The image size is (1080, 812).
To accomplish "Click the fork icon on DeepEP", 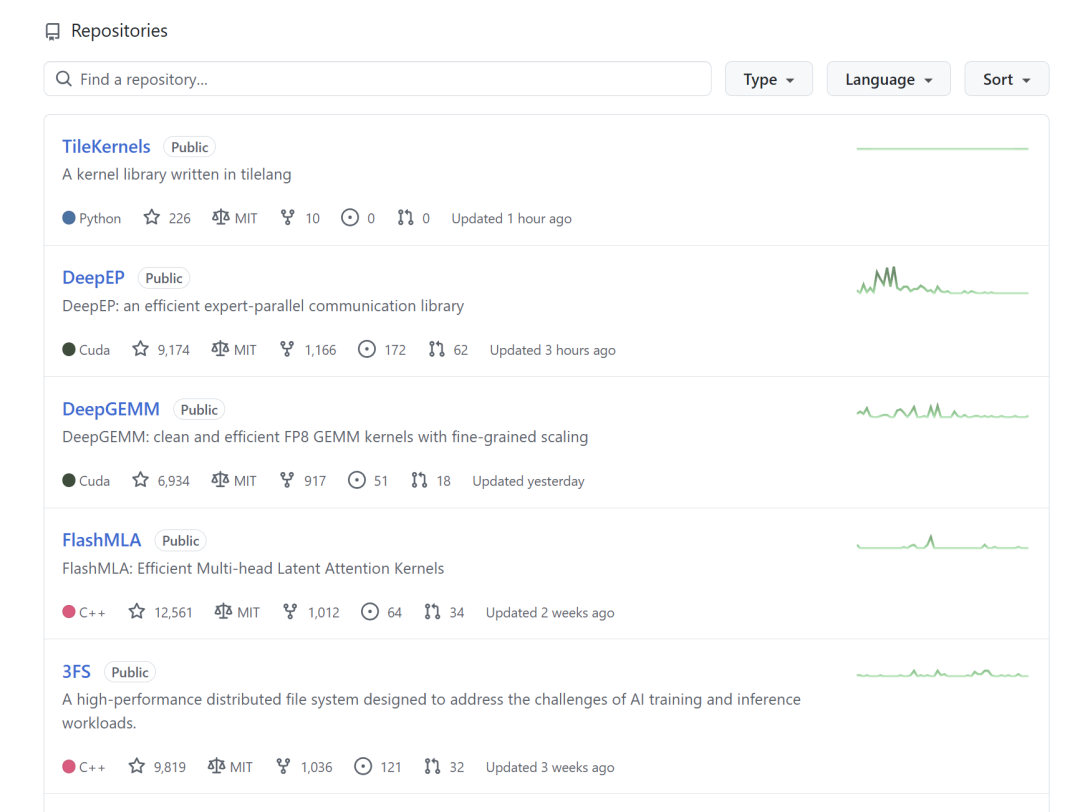I will [288, 350].
